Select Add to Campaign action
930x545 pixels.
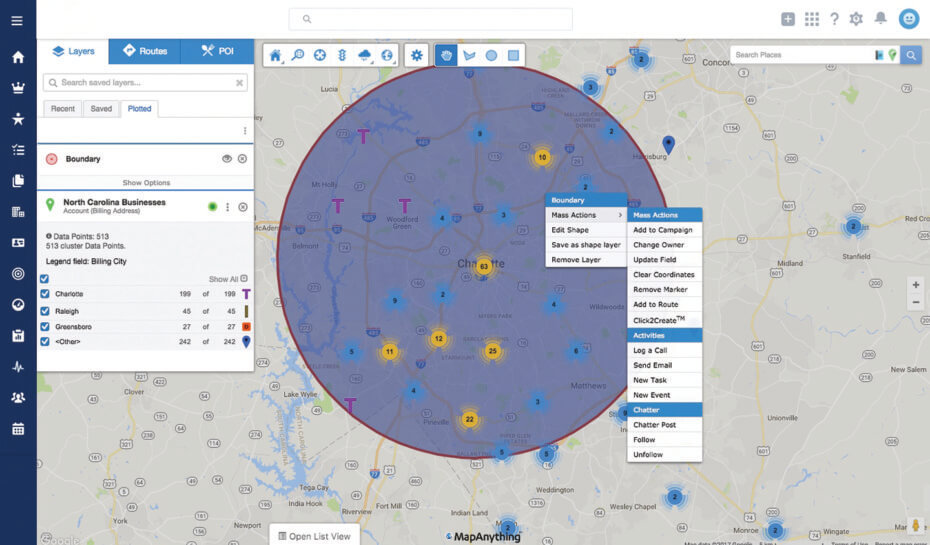664,230
